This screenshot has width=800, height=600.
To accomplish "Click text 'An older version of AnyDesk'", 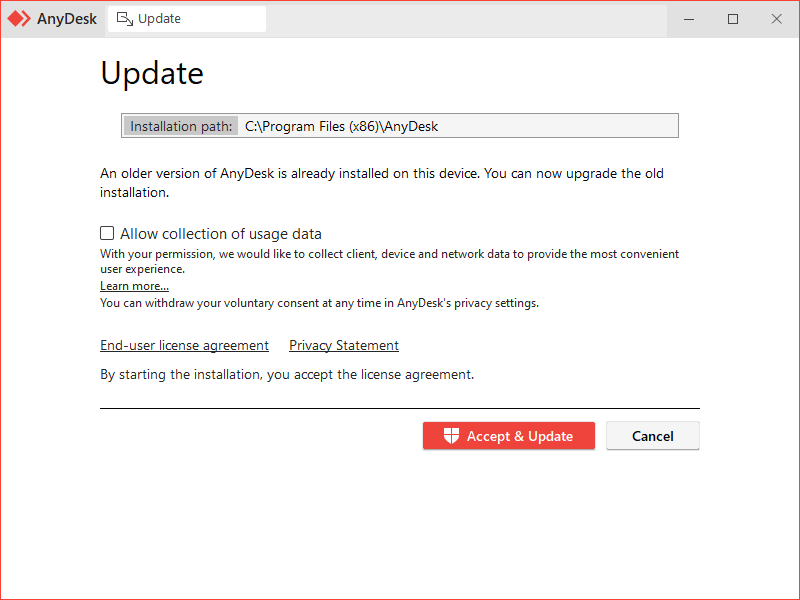I will 187,173.
